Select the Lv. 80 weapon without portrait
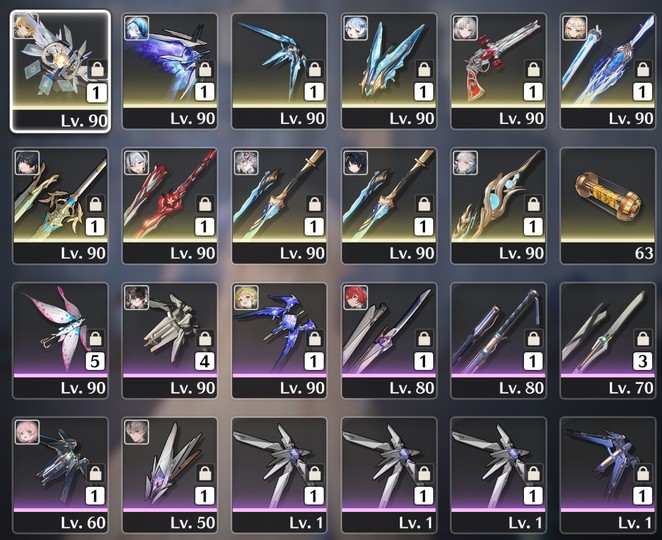Screen dimensions: 662x540 pyautogui.click(x=499, y=340)
